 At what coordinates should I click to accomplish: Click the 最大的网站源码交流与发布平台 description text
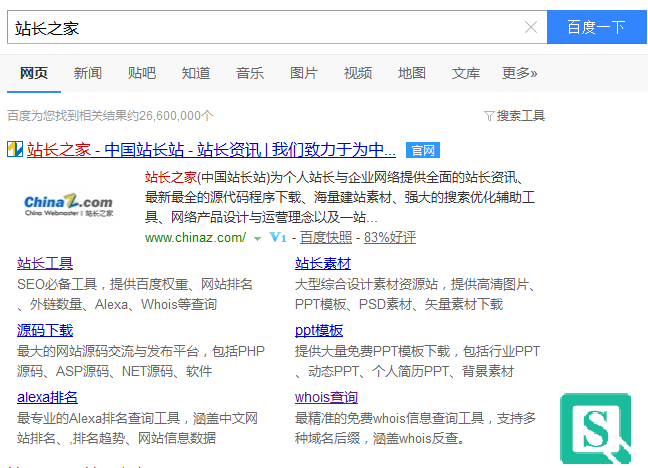coord(141,361)
